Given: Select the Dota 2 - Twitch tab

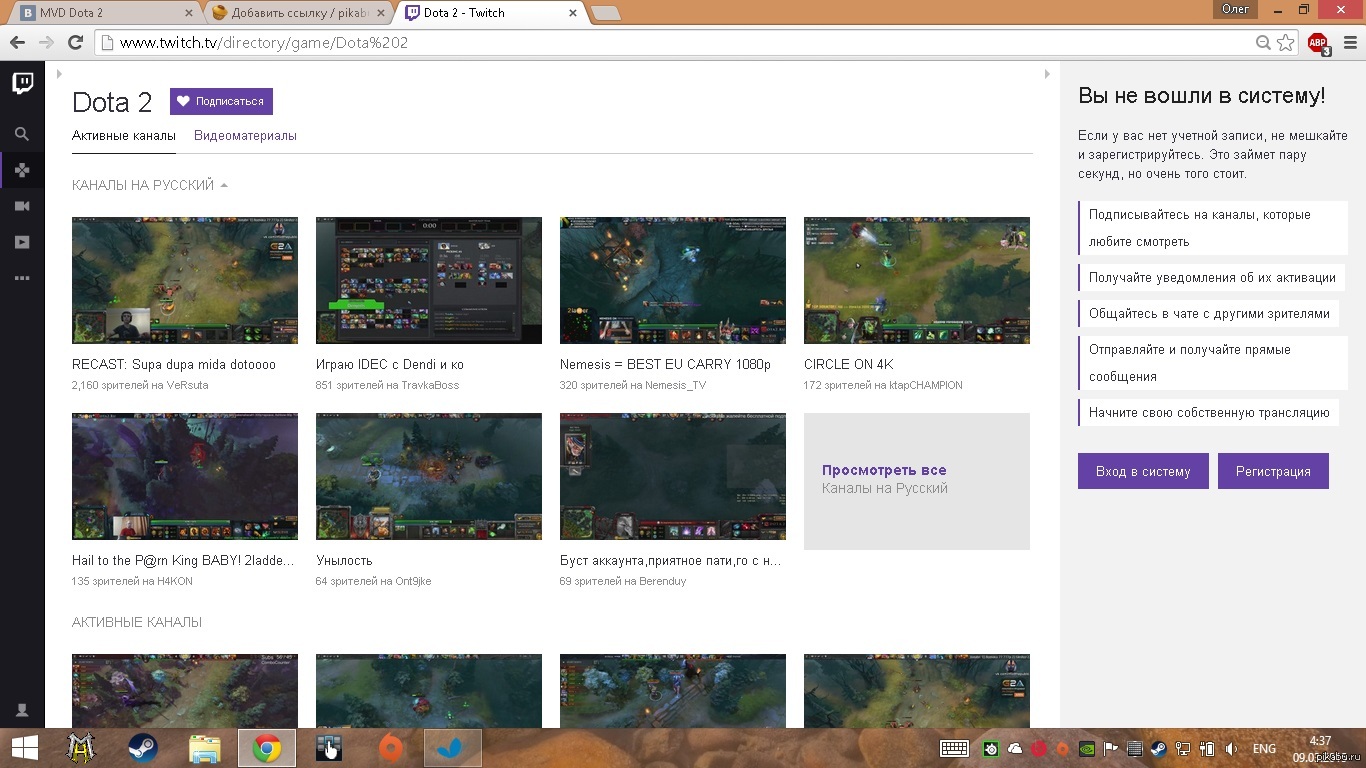Looking at the screenshot, I should tap(489, 13).
